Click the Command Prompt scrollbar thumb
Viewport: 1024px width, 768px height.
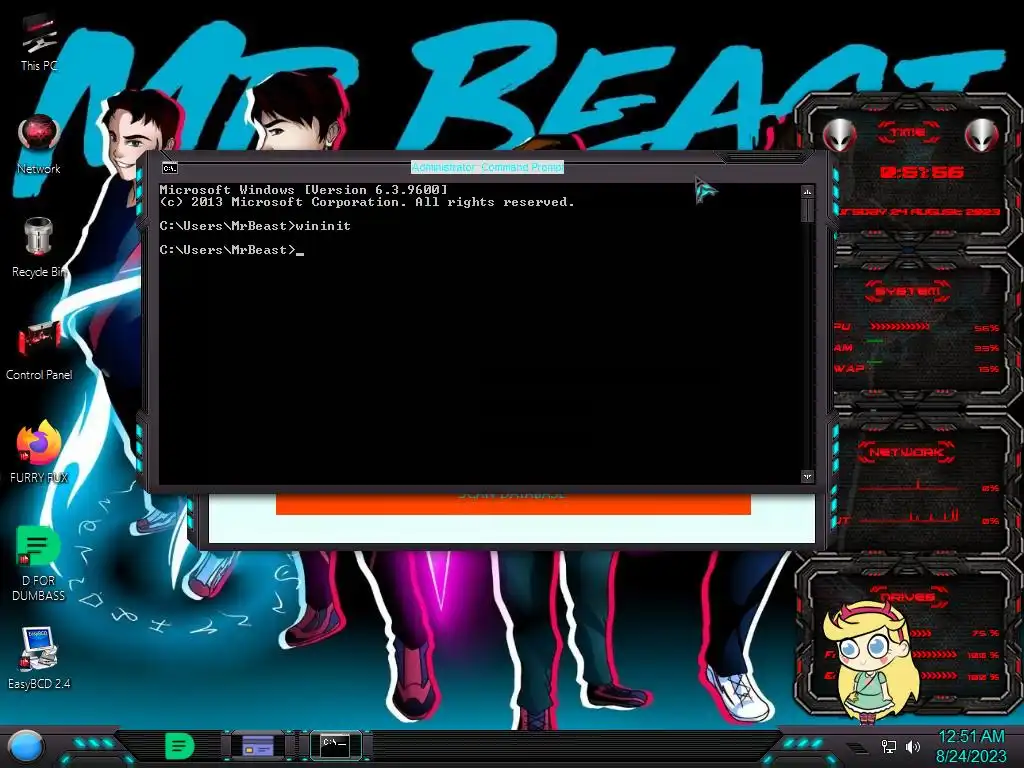(807, 210)
